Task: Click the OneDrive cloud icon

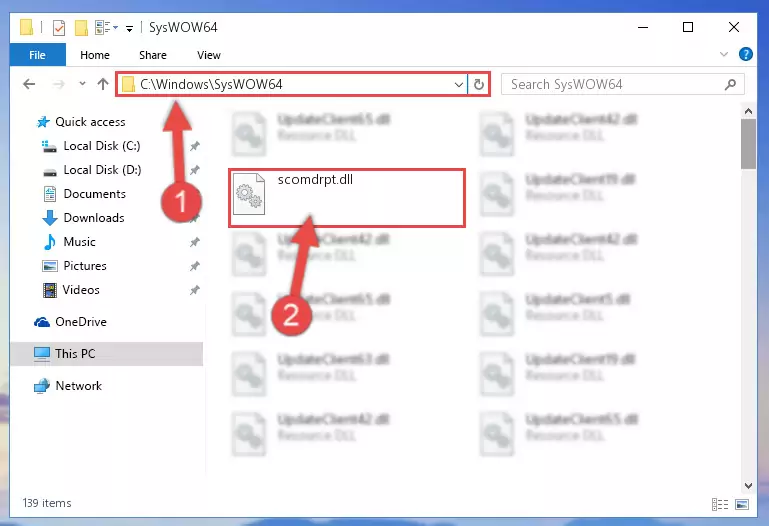Action: (42, 322)
